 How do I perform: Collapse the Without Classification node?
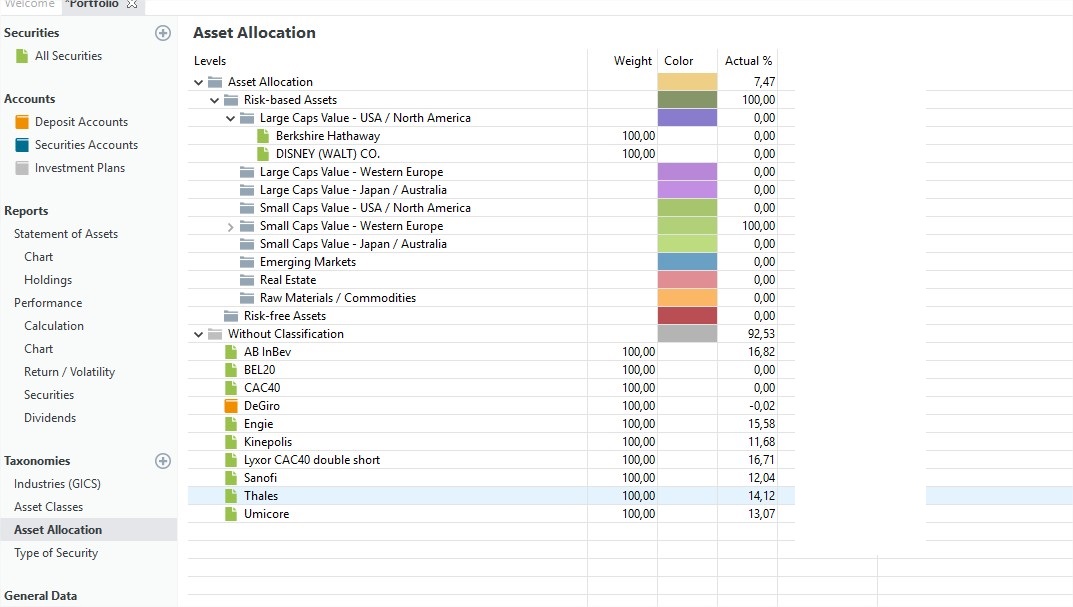(198, 334)
